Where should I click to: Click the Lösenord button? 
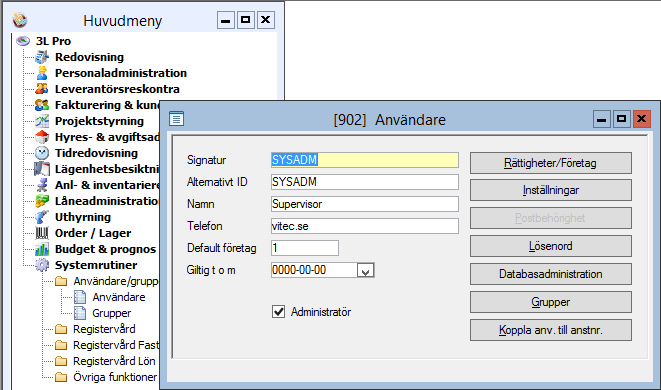(551, 246)
